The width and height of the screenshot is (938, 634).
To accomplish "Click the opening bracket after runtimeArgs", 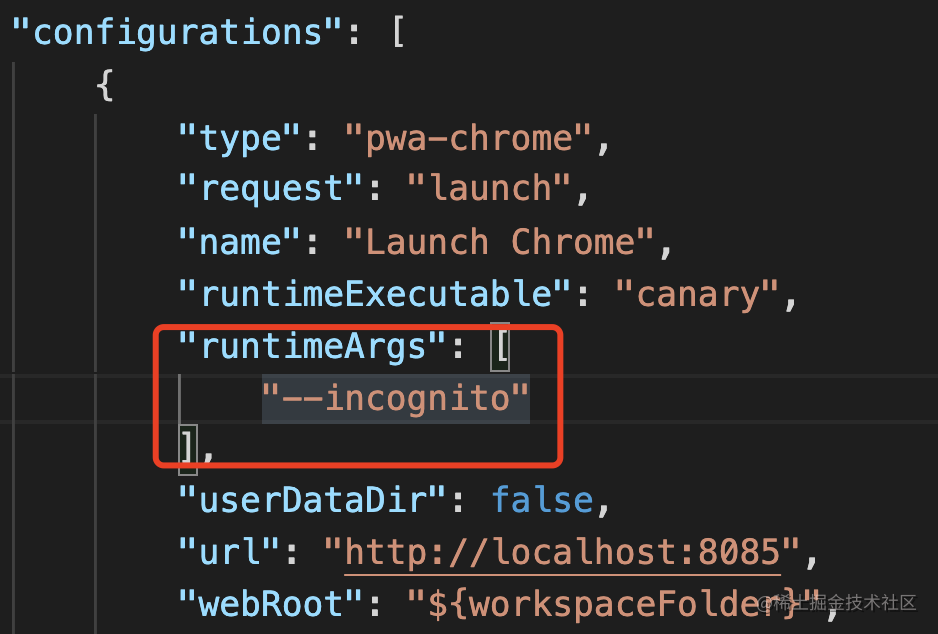I will point(499,347).
